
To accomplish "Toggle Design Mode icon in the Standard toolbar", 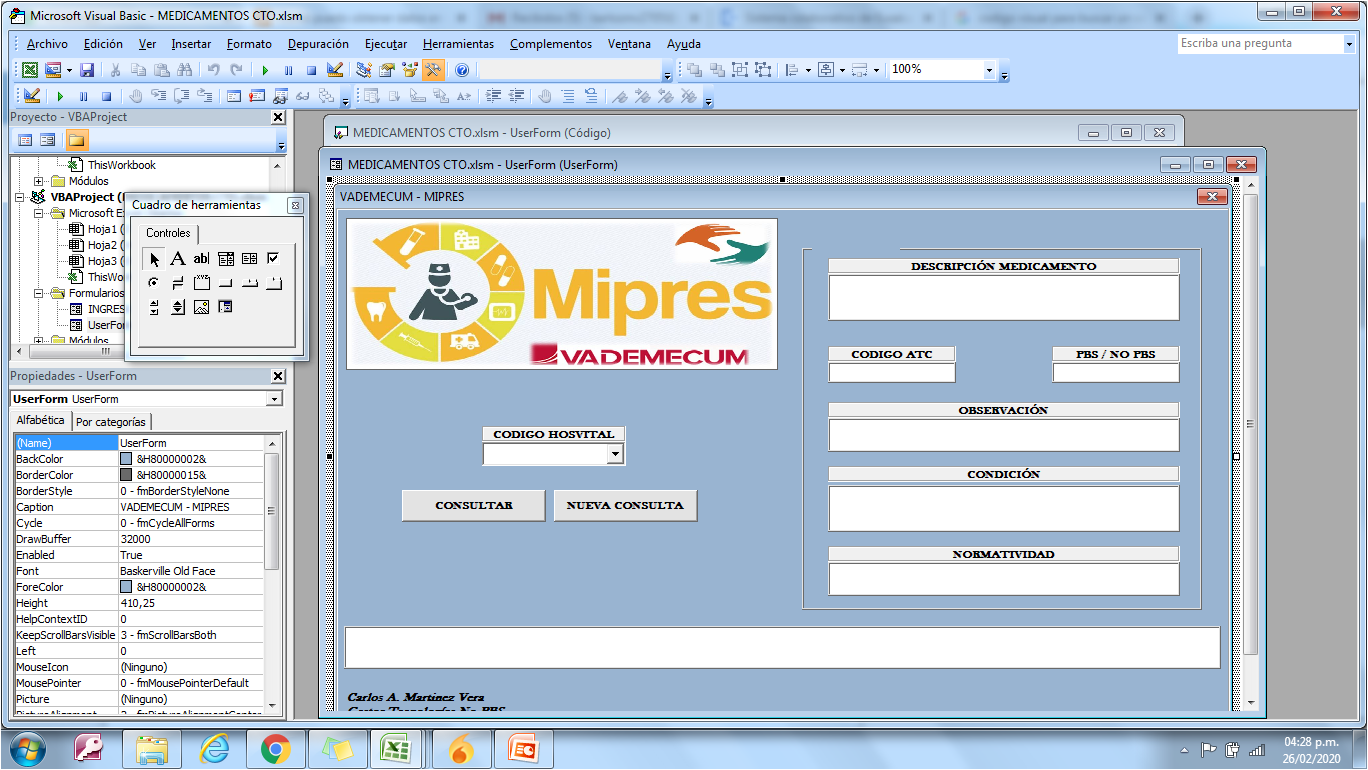I will coord(335,70).
